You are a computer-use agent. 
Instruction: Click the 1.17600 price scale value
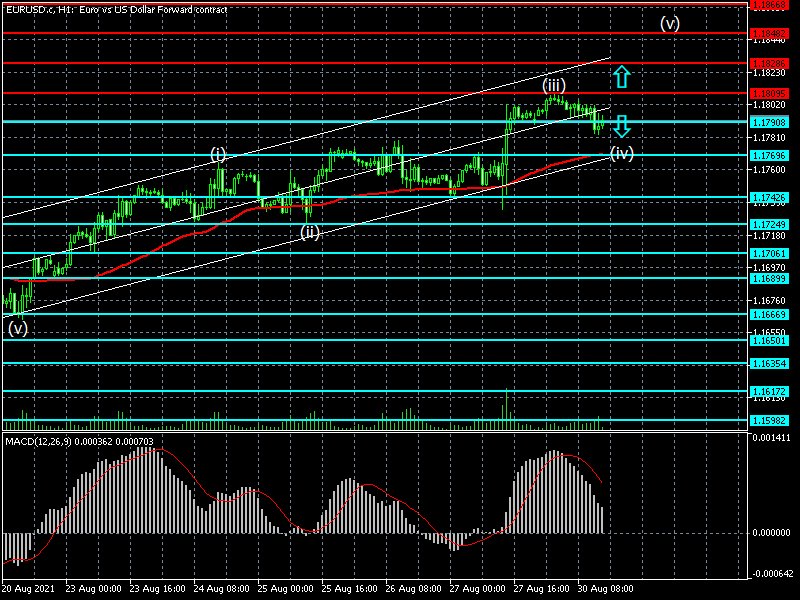(769, 170)
